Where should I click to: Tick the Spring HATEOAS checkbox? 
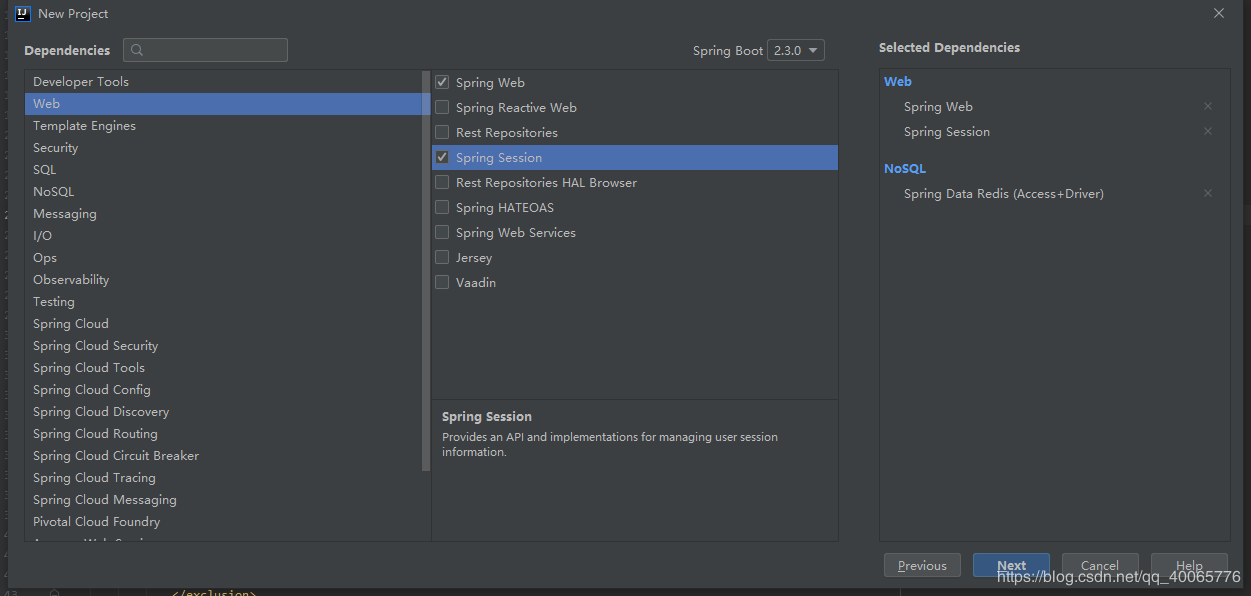[x=442, y=207]
